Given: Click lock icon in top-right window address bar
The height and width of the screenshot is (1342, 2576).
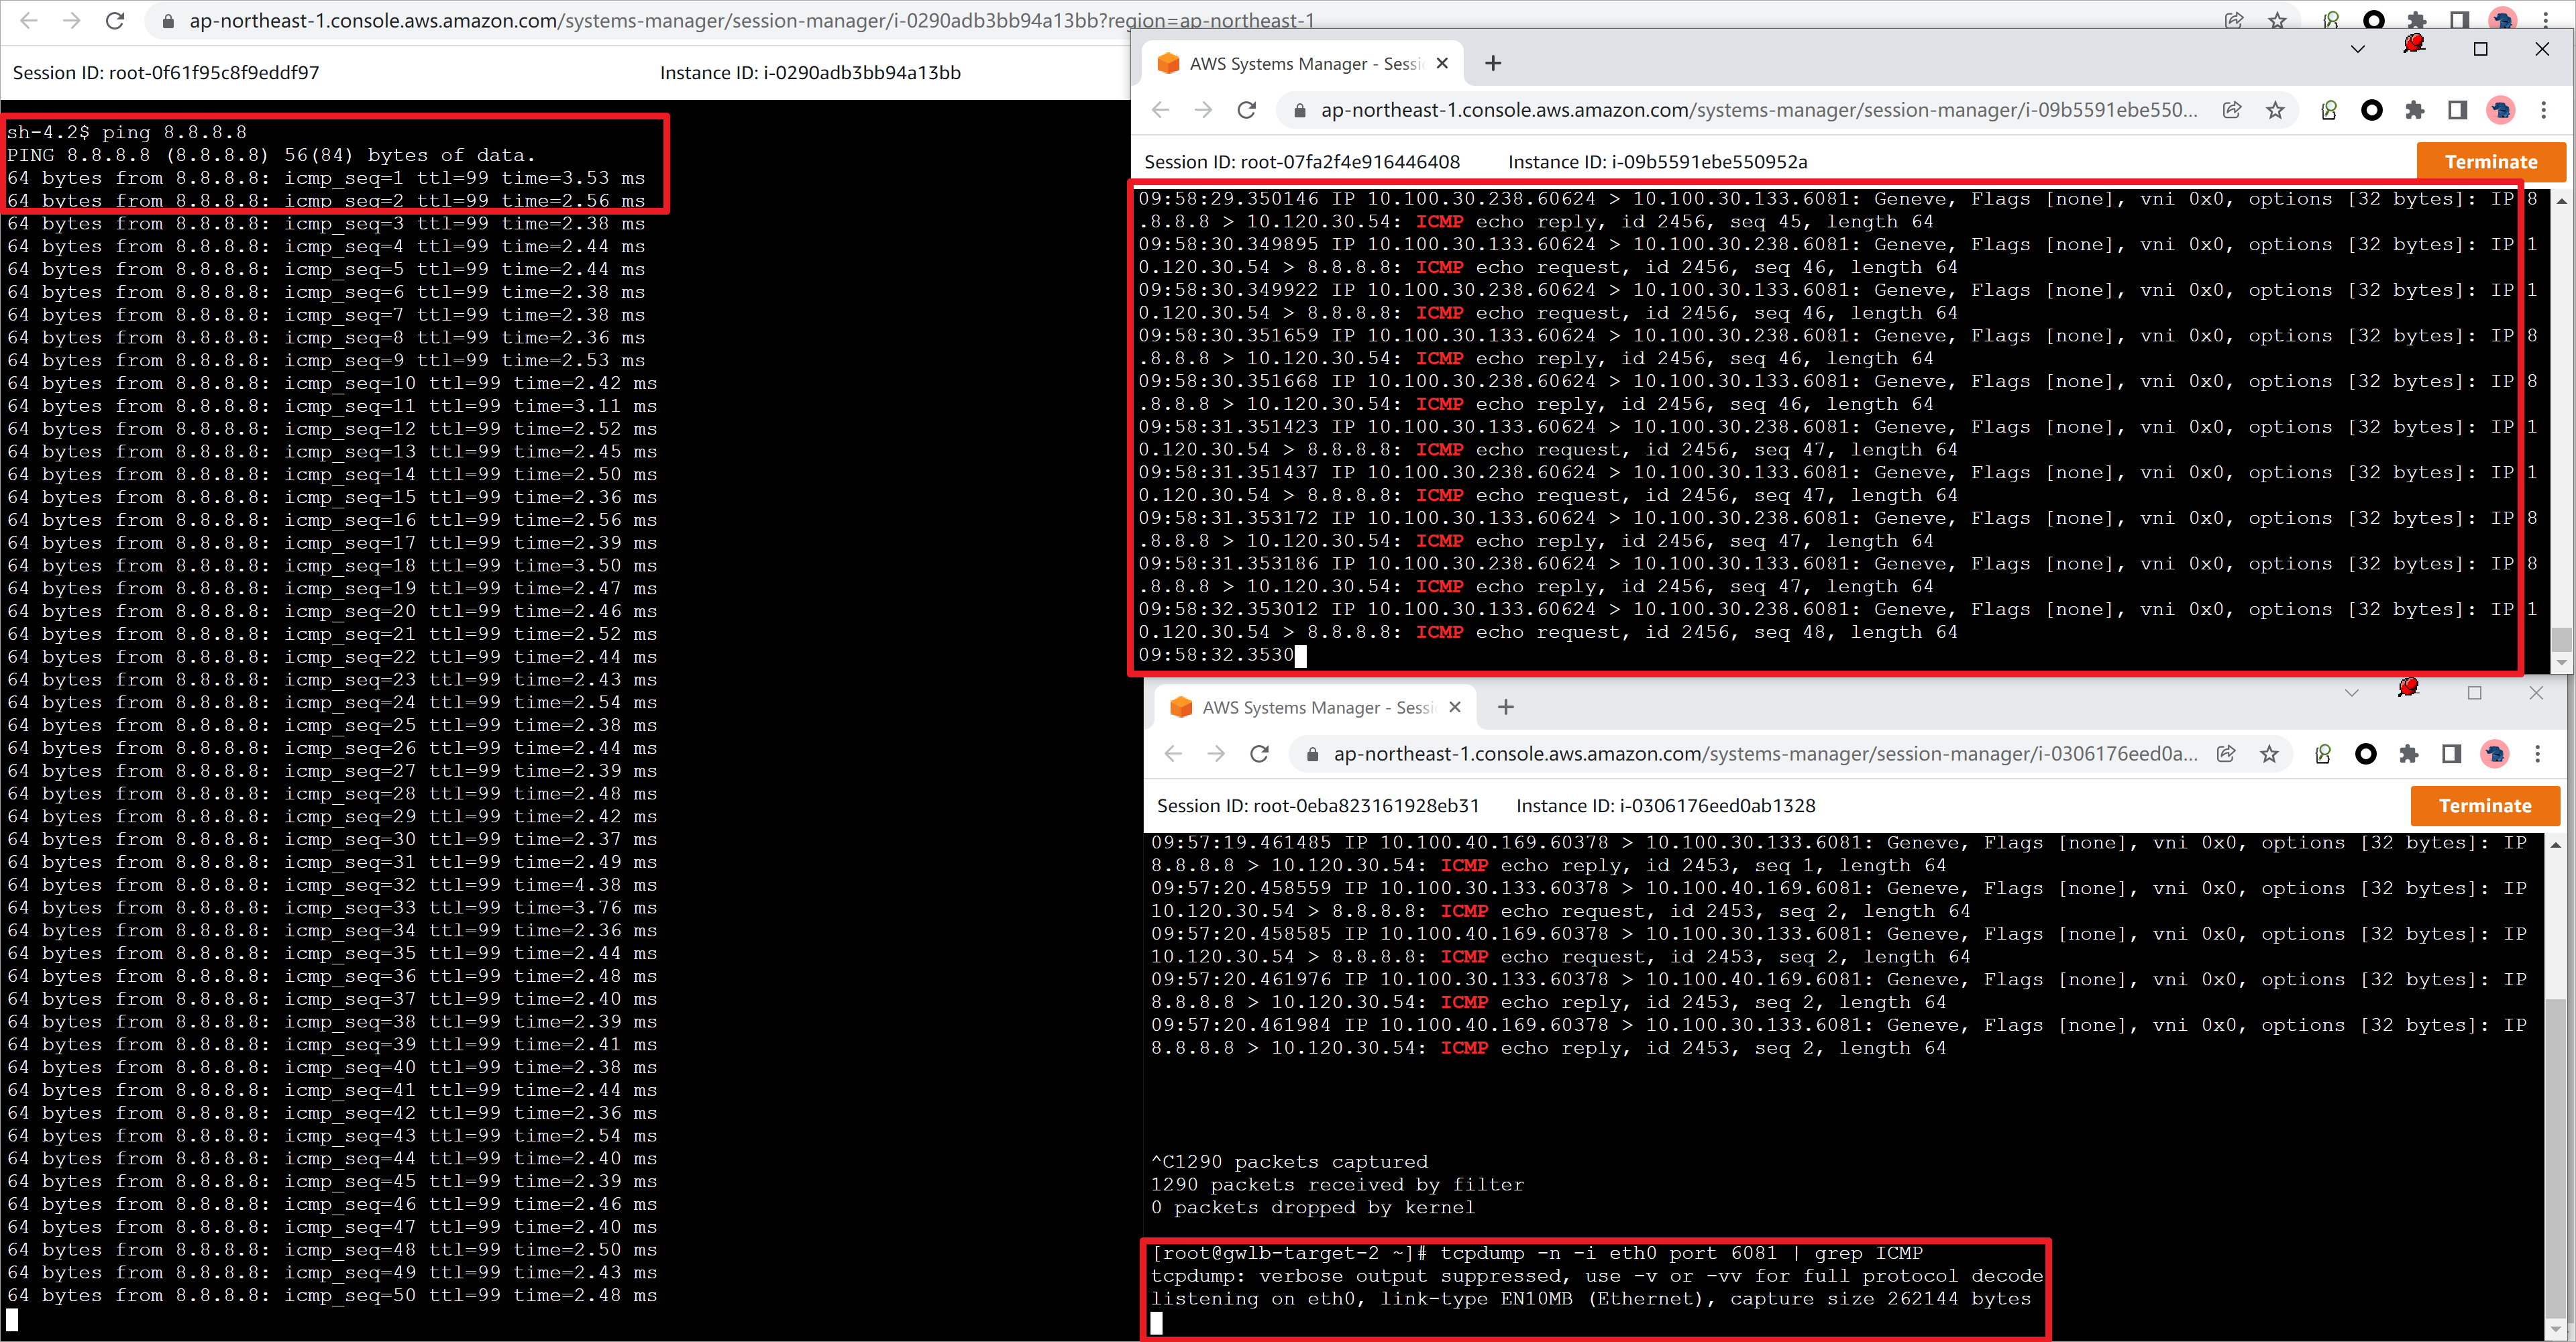Looking at the screenshot, I should 1299,111.
